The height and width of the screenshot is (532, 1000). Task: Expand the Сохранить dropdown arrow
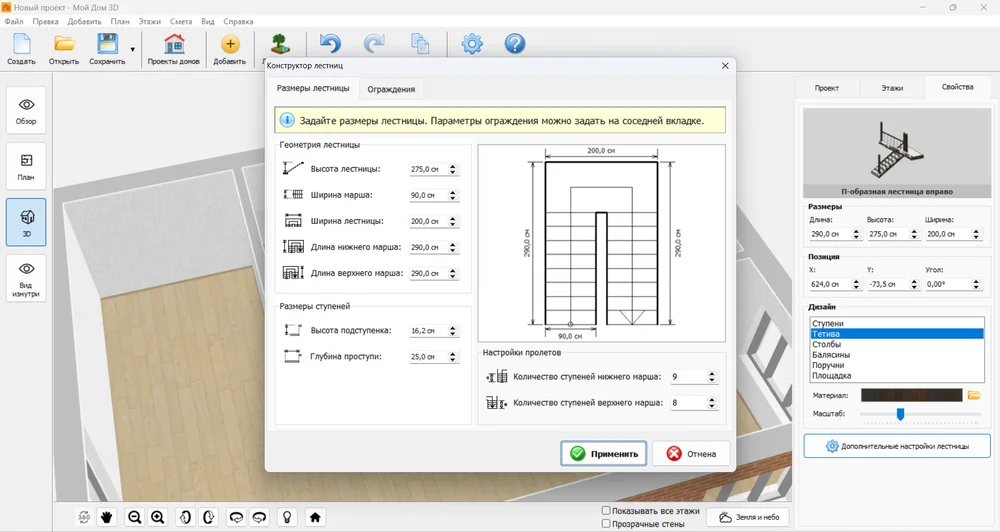pyautogui.click(x=133, y=49)
